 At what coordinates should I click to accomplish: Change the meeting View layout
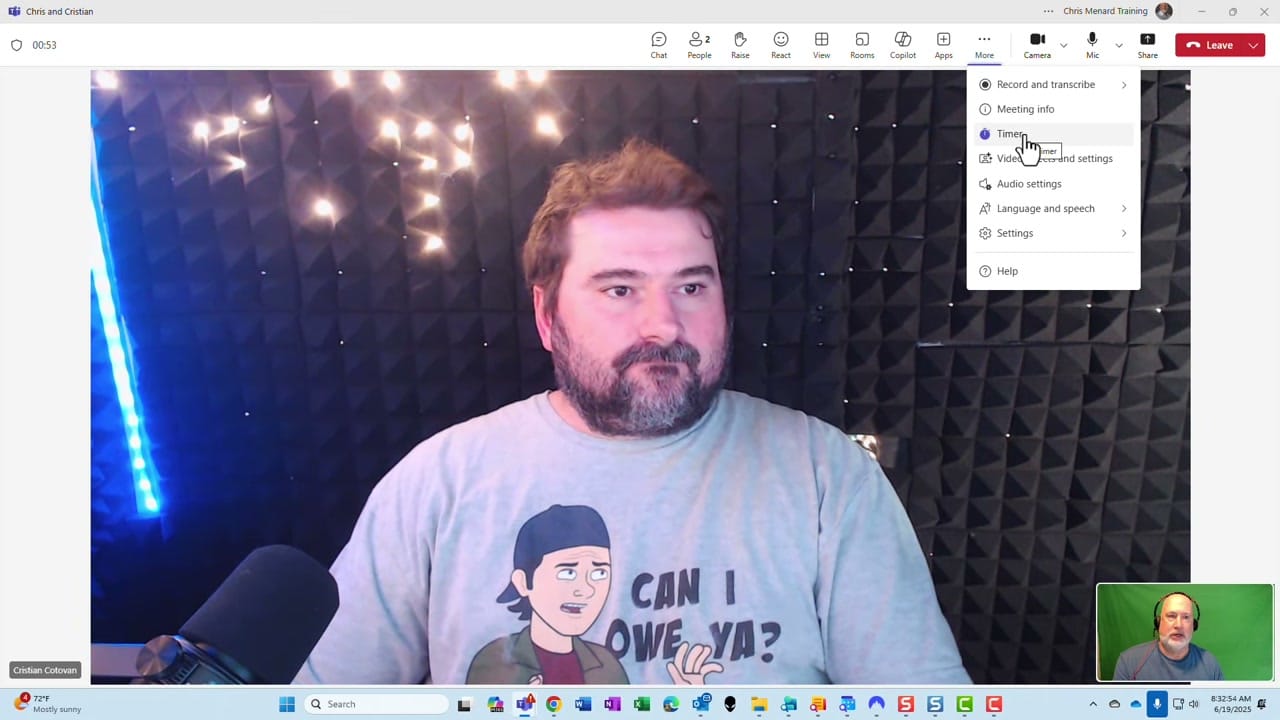point(821,44)
